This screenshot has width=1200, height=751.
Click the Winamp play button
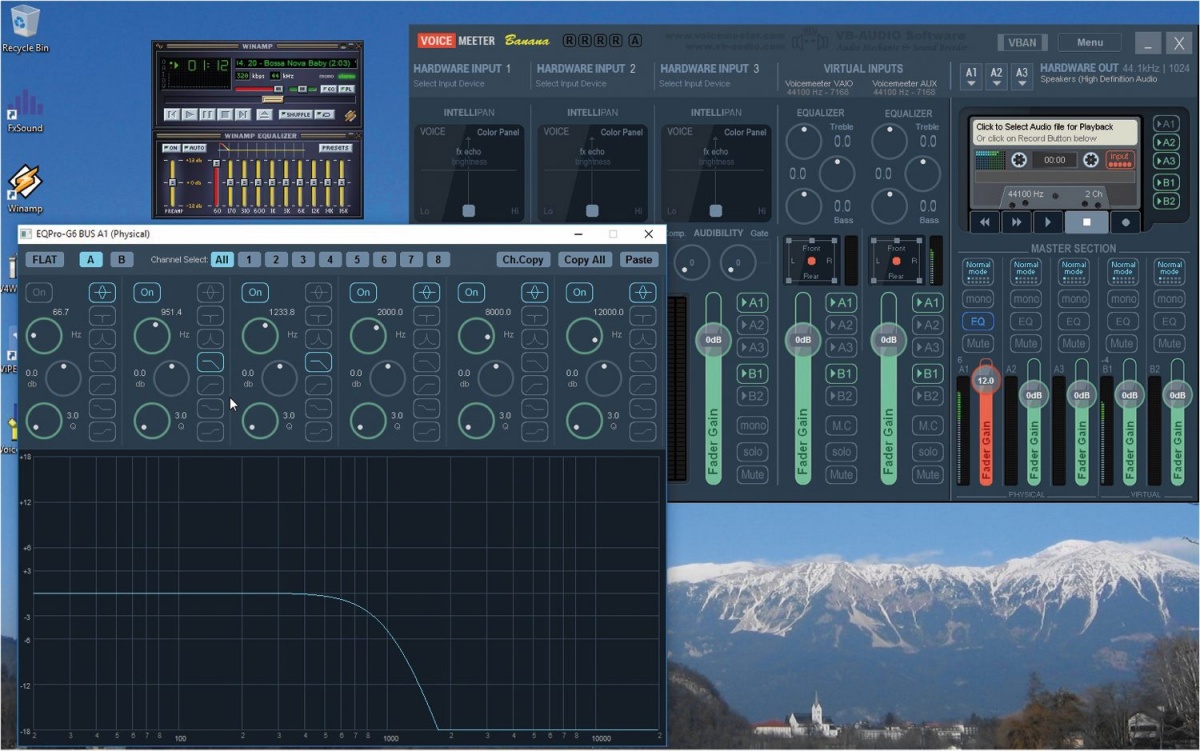click(x=190, y=115)
